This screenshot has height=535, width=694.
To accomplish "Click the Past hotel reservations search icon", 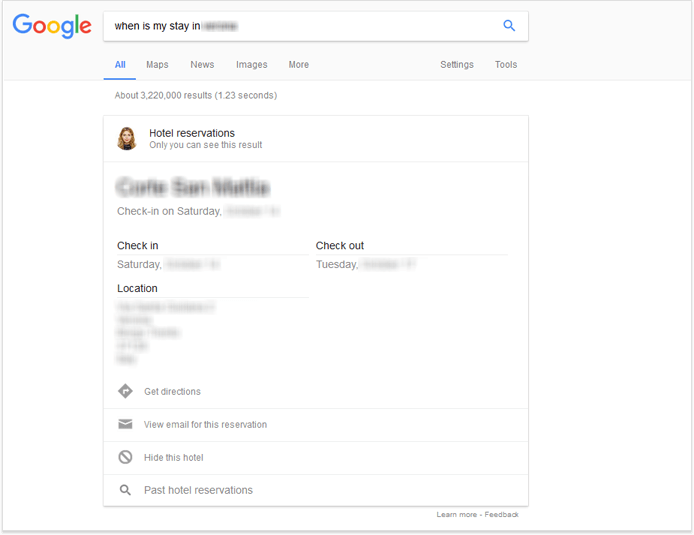I will click(x=125, y=490).
